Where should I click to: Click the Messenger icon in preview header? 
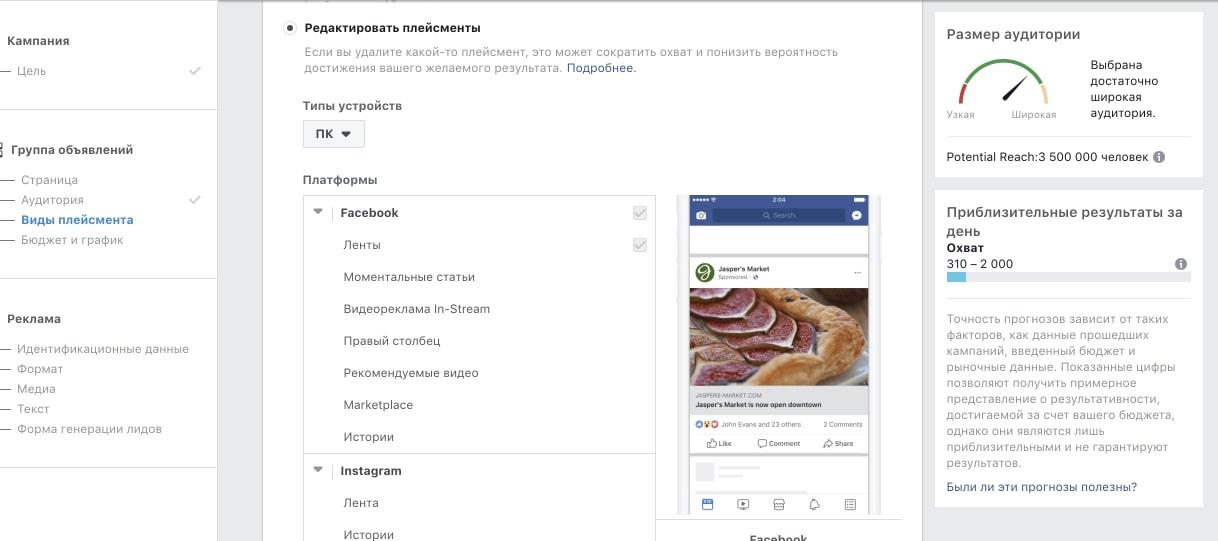click(857, 215)
